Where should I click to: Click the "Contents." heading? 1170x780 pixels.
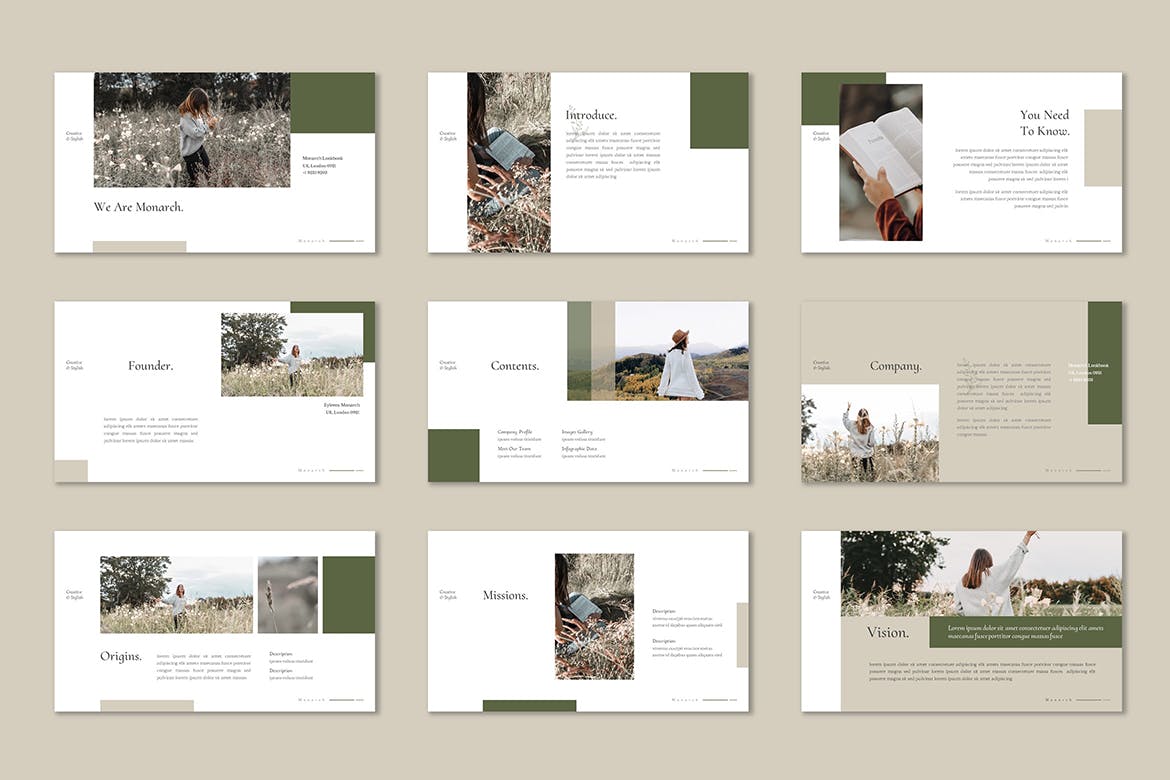pos(514,366)
